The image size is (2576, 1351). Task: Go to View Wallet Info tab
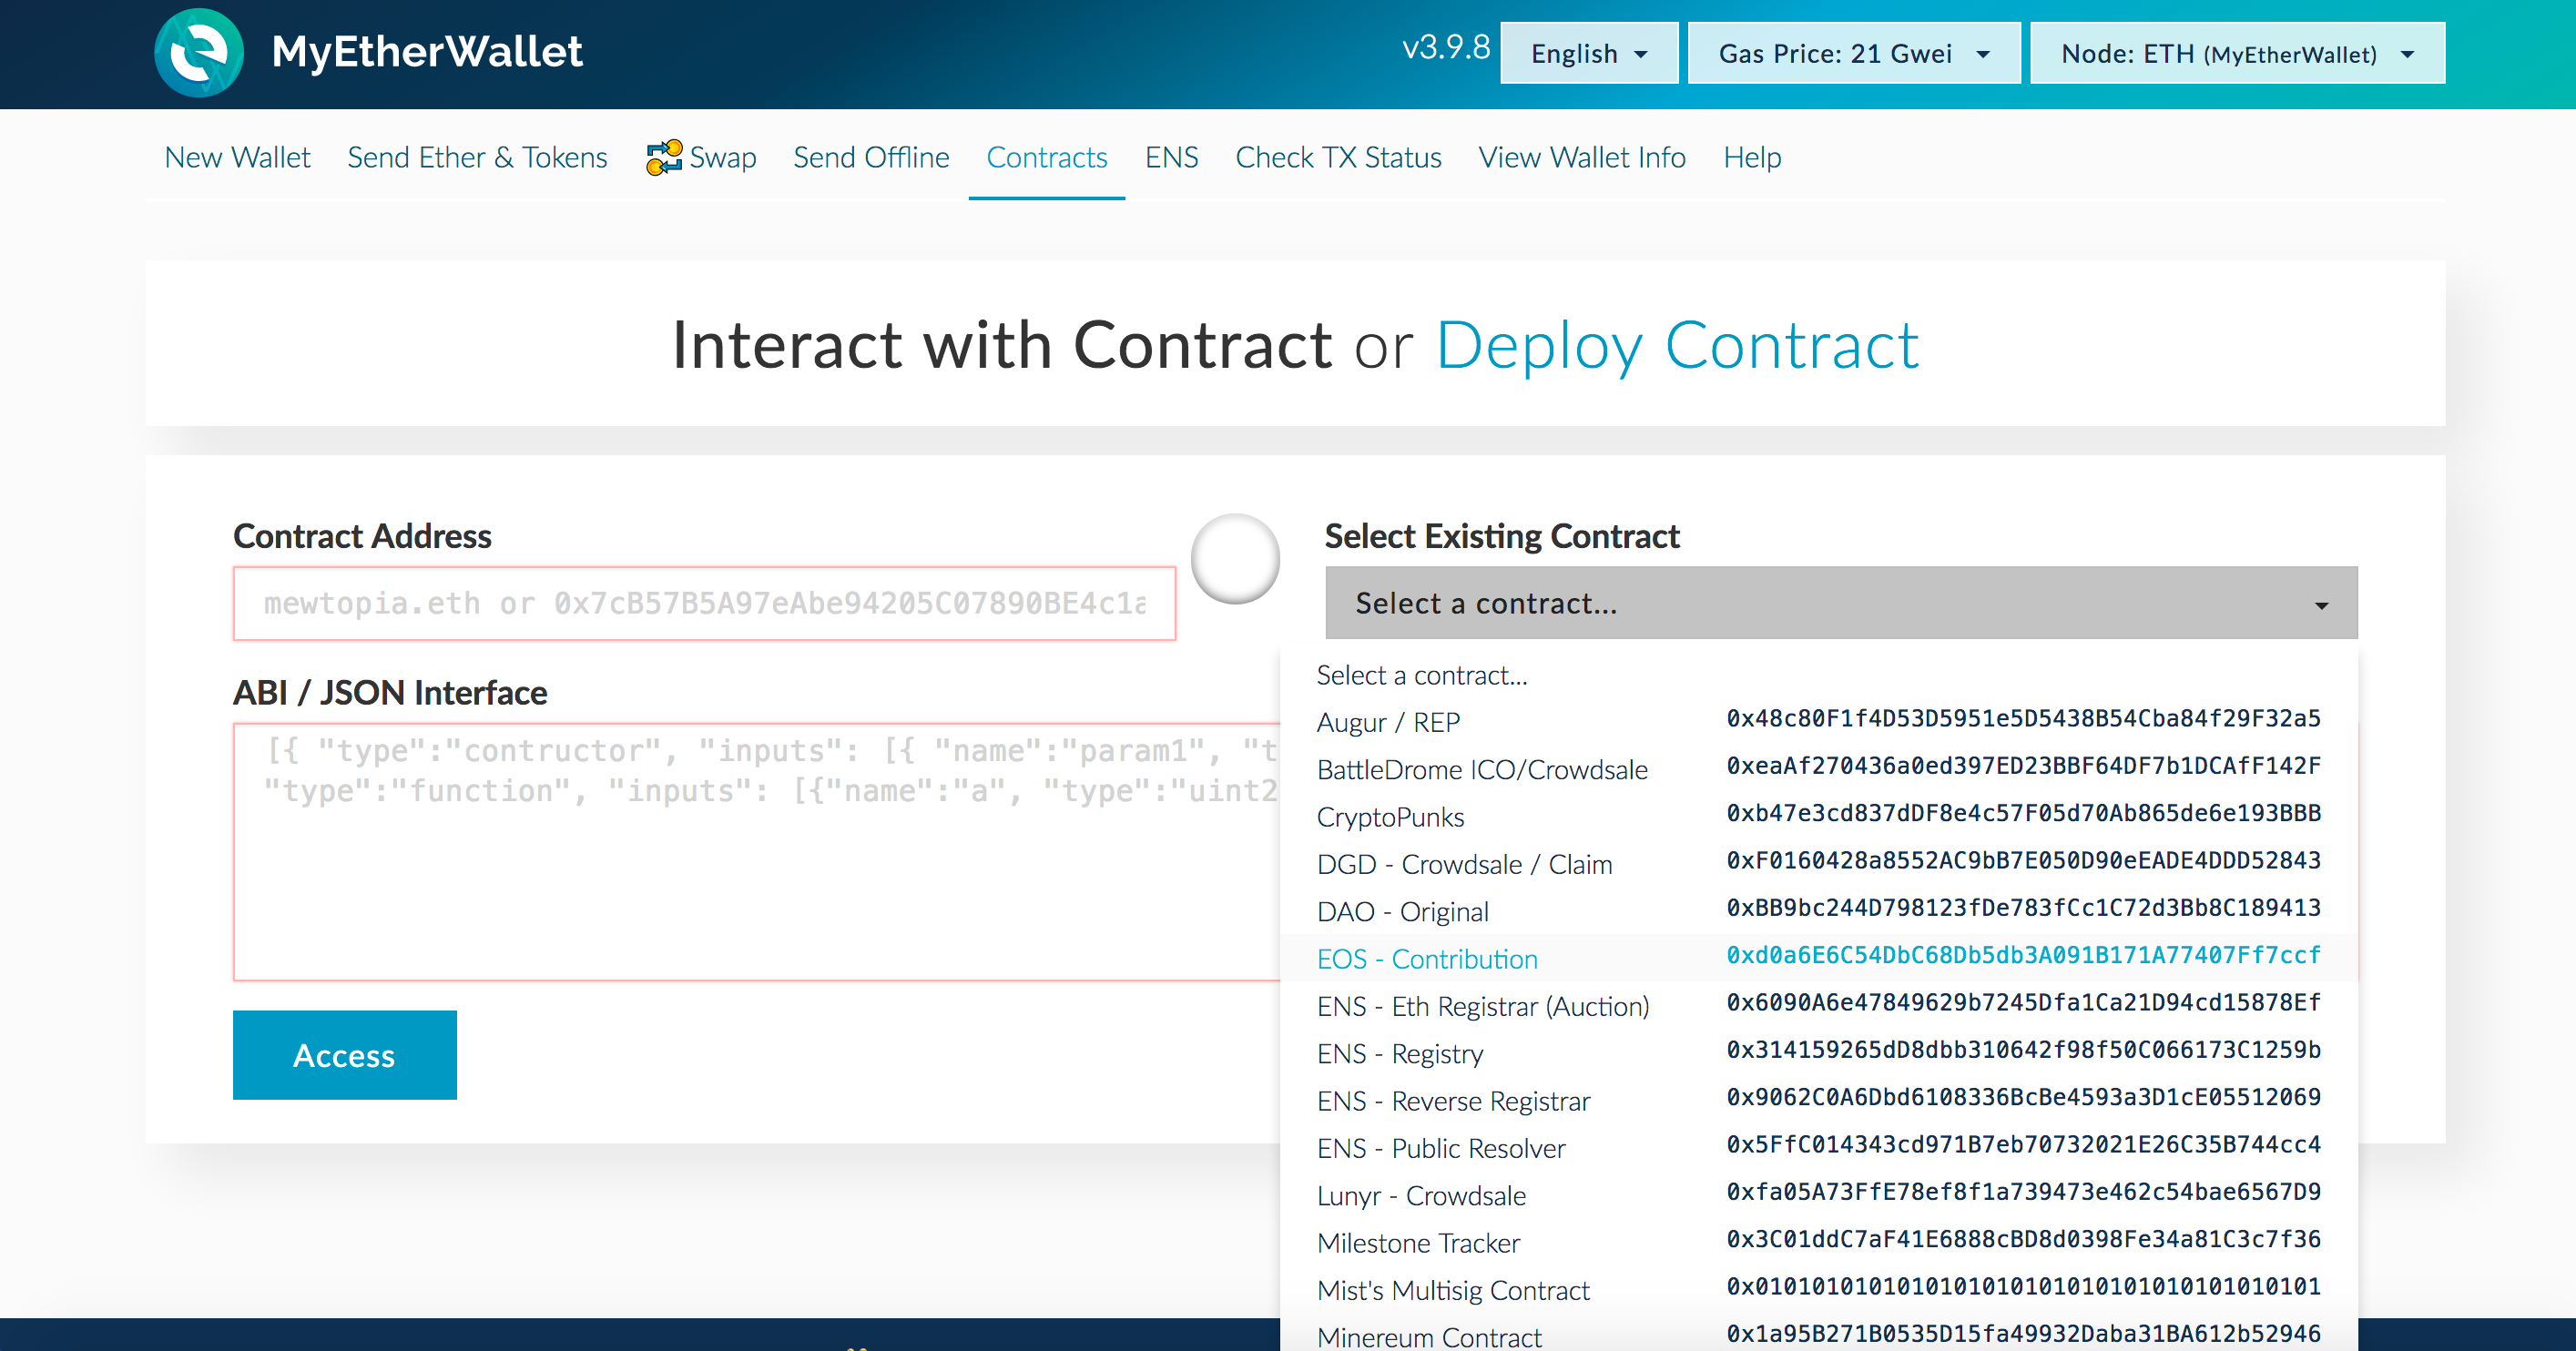click(x=1582, y=157)
